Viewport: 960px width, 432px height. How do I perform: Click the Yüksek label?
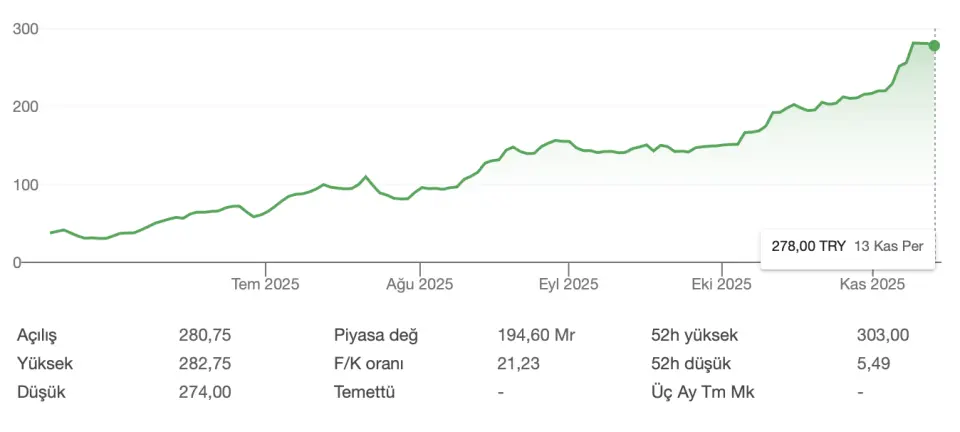pos(45,364)
